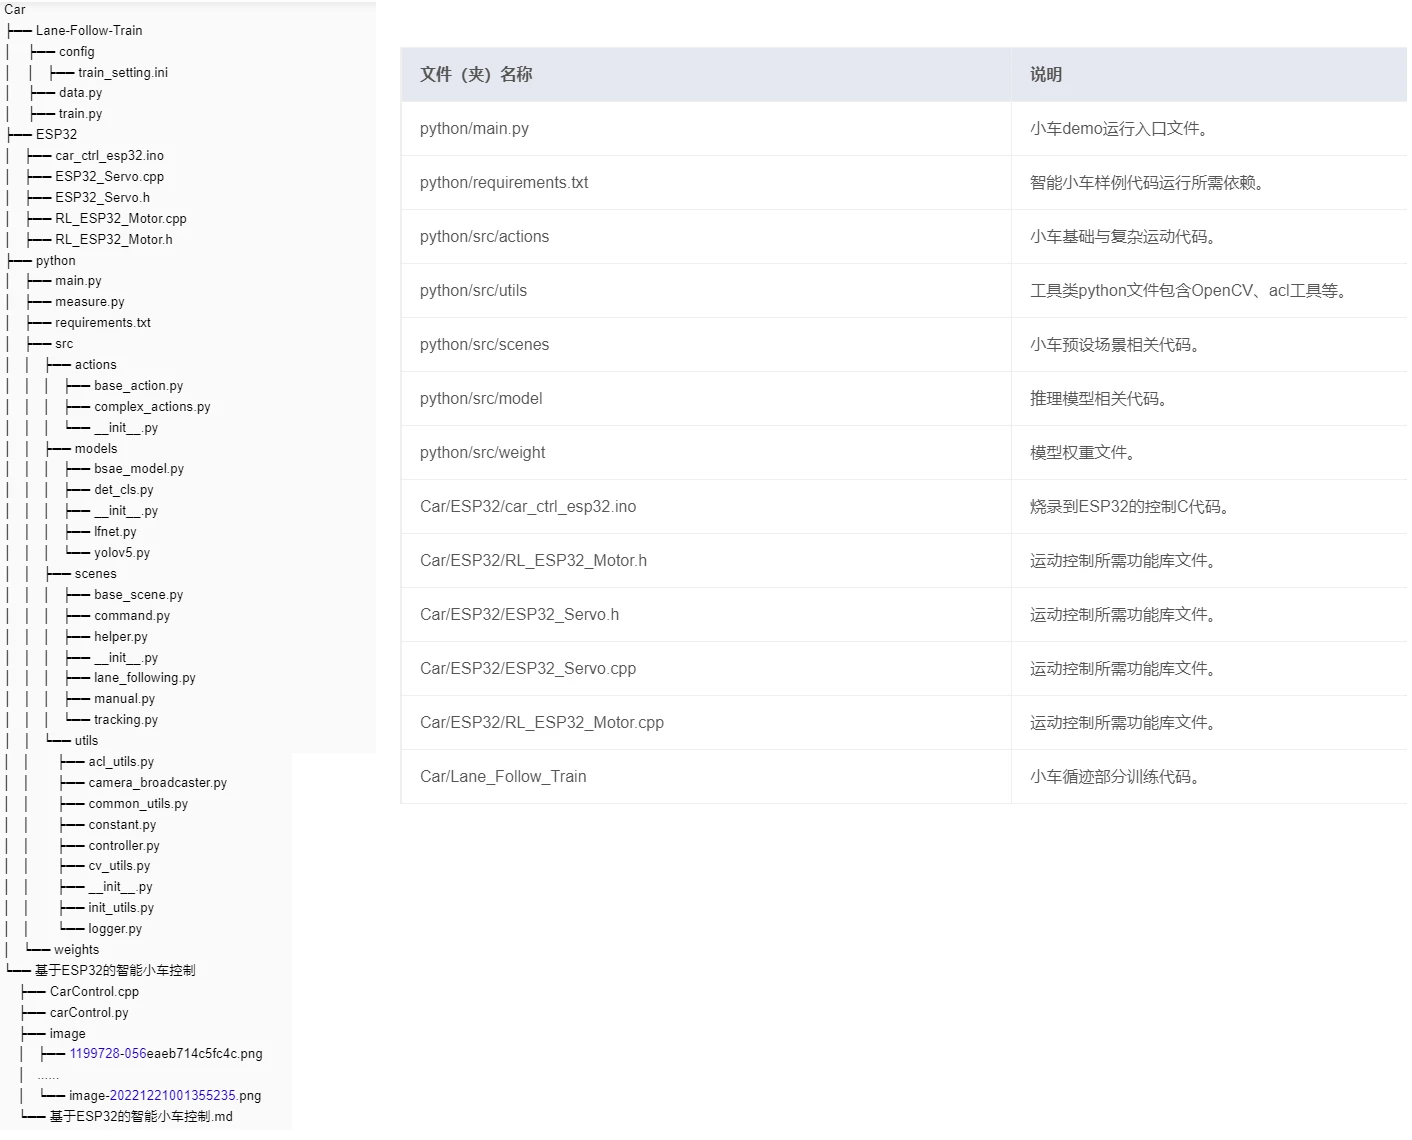Viewport: 1412px width, 1140px height.
Task: Click RL_ESP32_Motor.cpp in ESP32 folder
Action: 120,218
